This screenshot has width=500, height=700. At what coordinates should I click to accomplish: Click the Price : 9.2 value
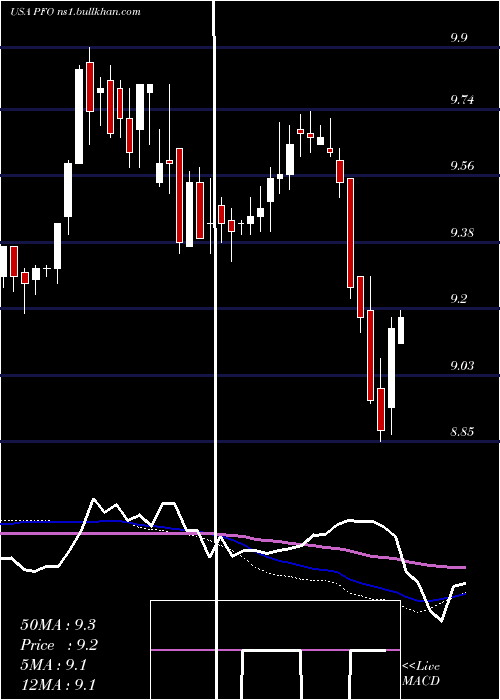click(x=59, y=645)
